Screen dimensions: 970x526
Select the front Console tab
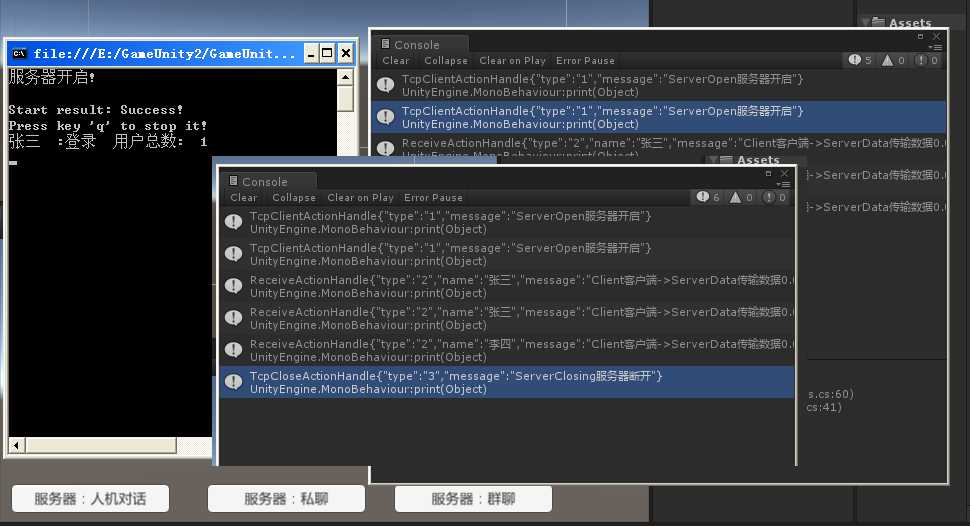click(x=268, y=181)
